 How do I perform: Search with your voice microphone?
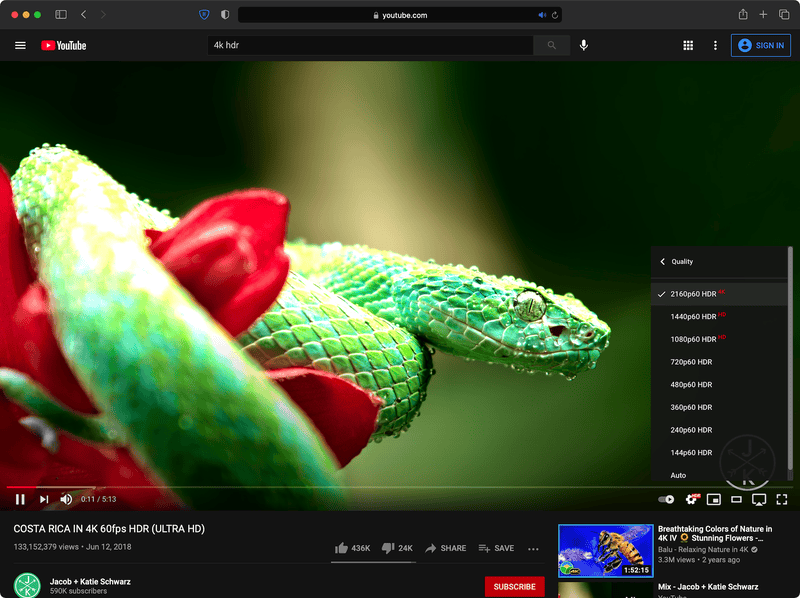[584, 45]
